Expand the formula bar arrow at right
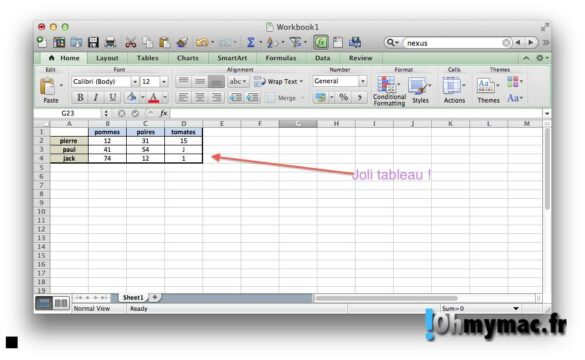The width and height of the screenshot is (585, 360). (x=547, y=114)
